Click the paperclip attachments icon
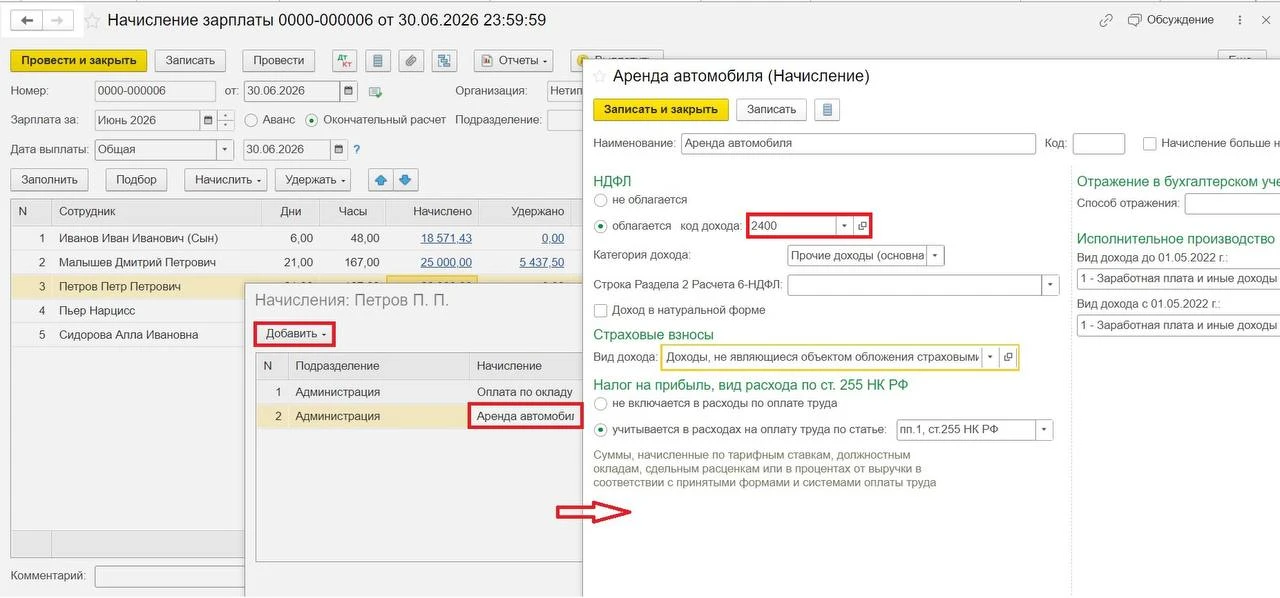The width and height of the screenshot is (1280, 598). 410,61
